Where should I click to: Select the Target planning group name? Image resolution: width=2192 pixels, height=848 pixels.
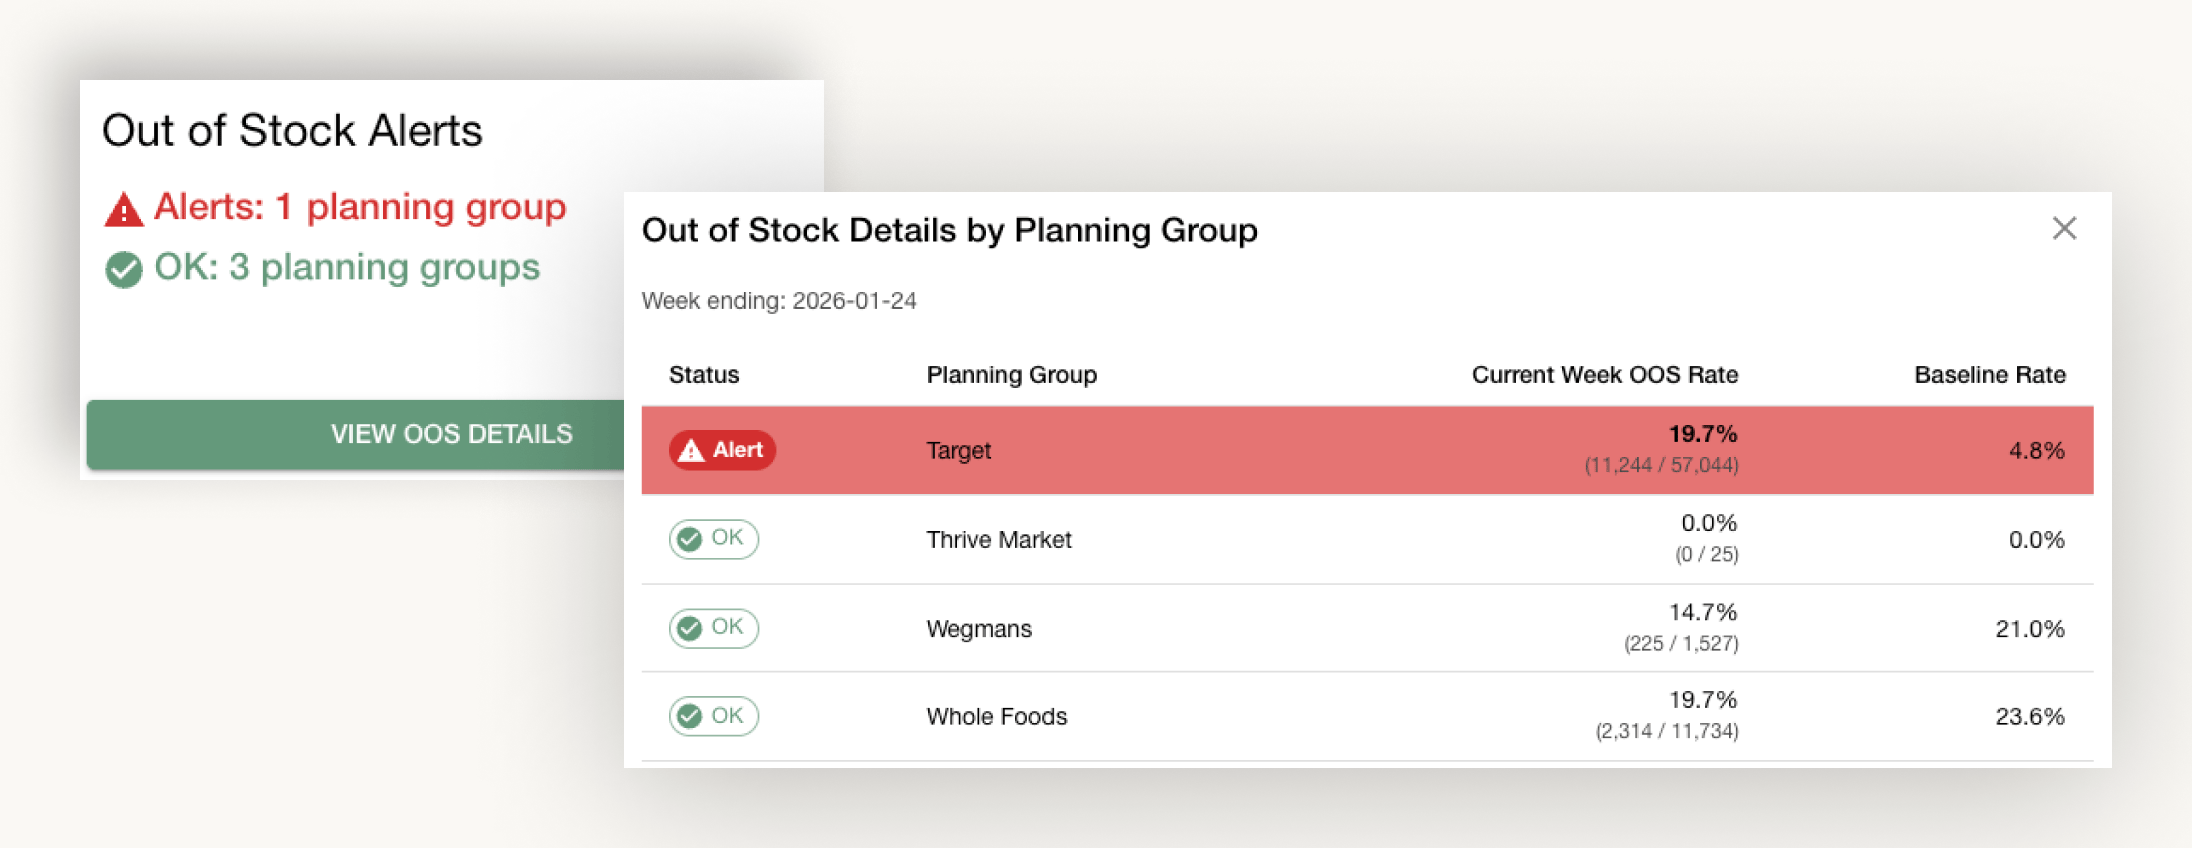point(958,451)
